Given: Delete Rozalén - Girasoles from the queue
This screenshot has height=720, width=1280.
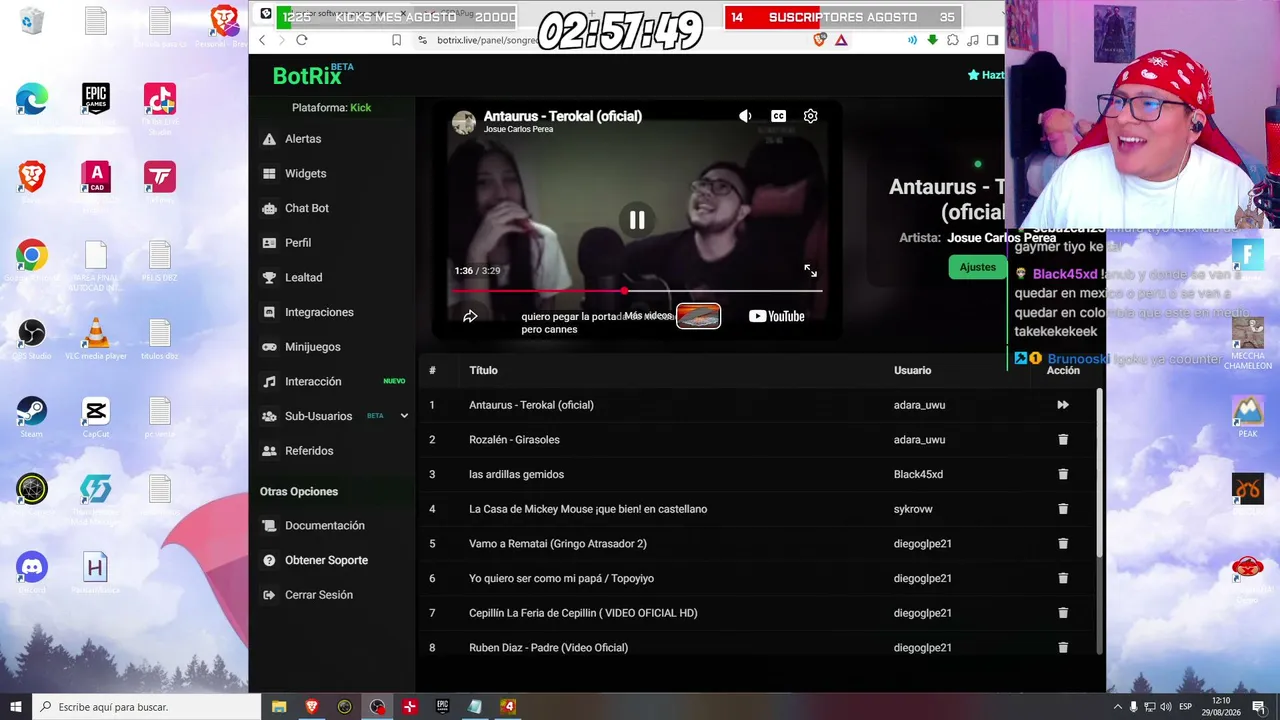Looking at the screenshot, I should [1063, 440].
